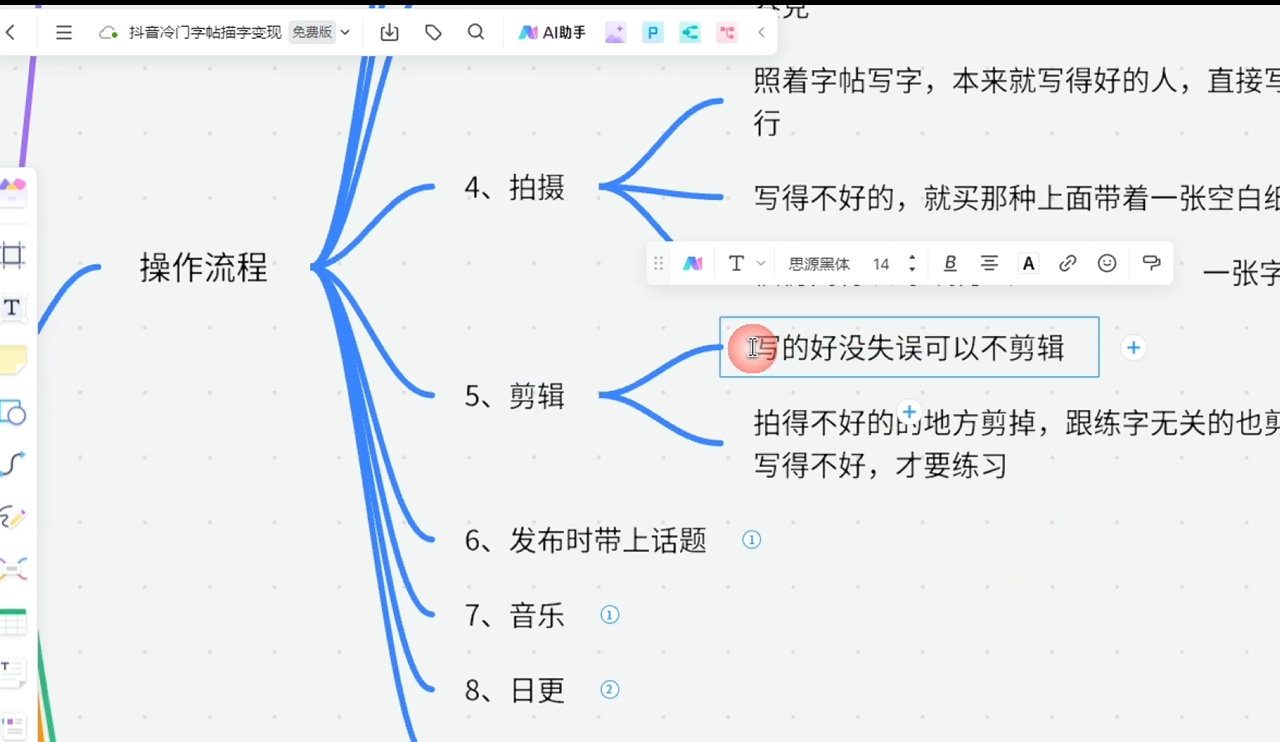Open the emoji picker icon
Viewport: 1280px width, 742px height.
tap(1107, 263)
